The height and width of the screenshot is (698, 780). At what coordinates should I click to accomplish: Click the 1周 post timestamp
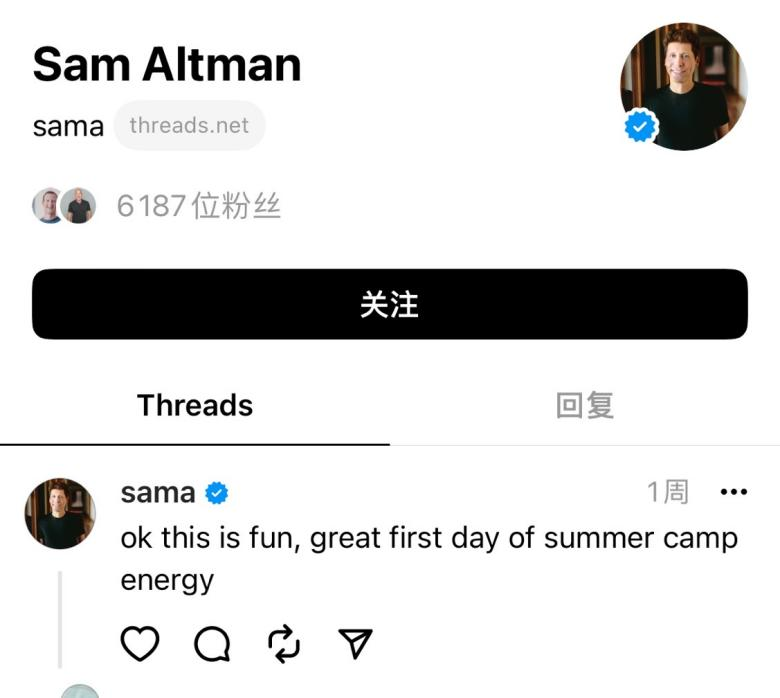point(667,492)
